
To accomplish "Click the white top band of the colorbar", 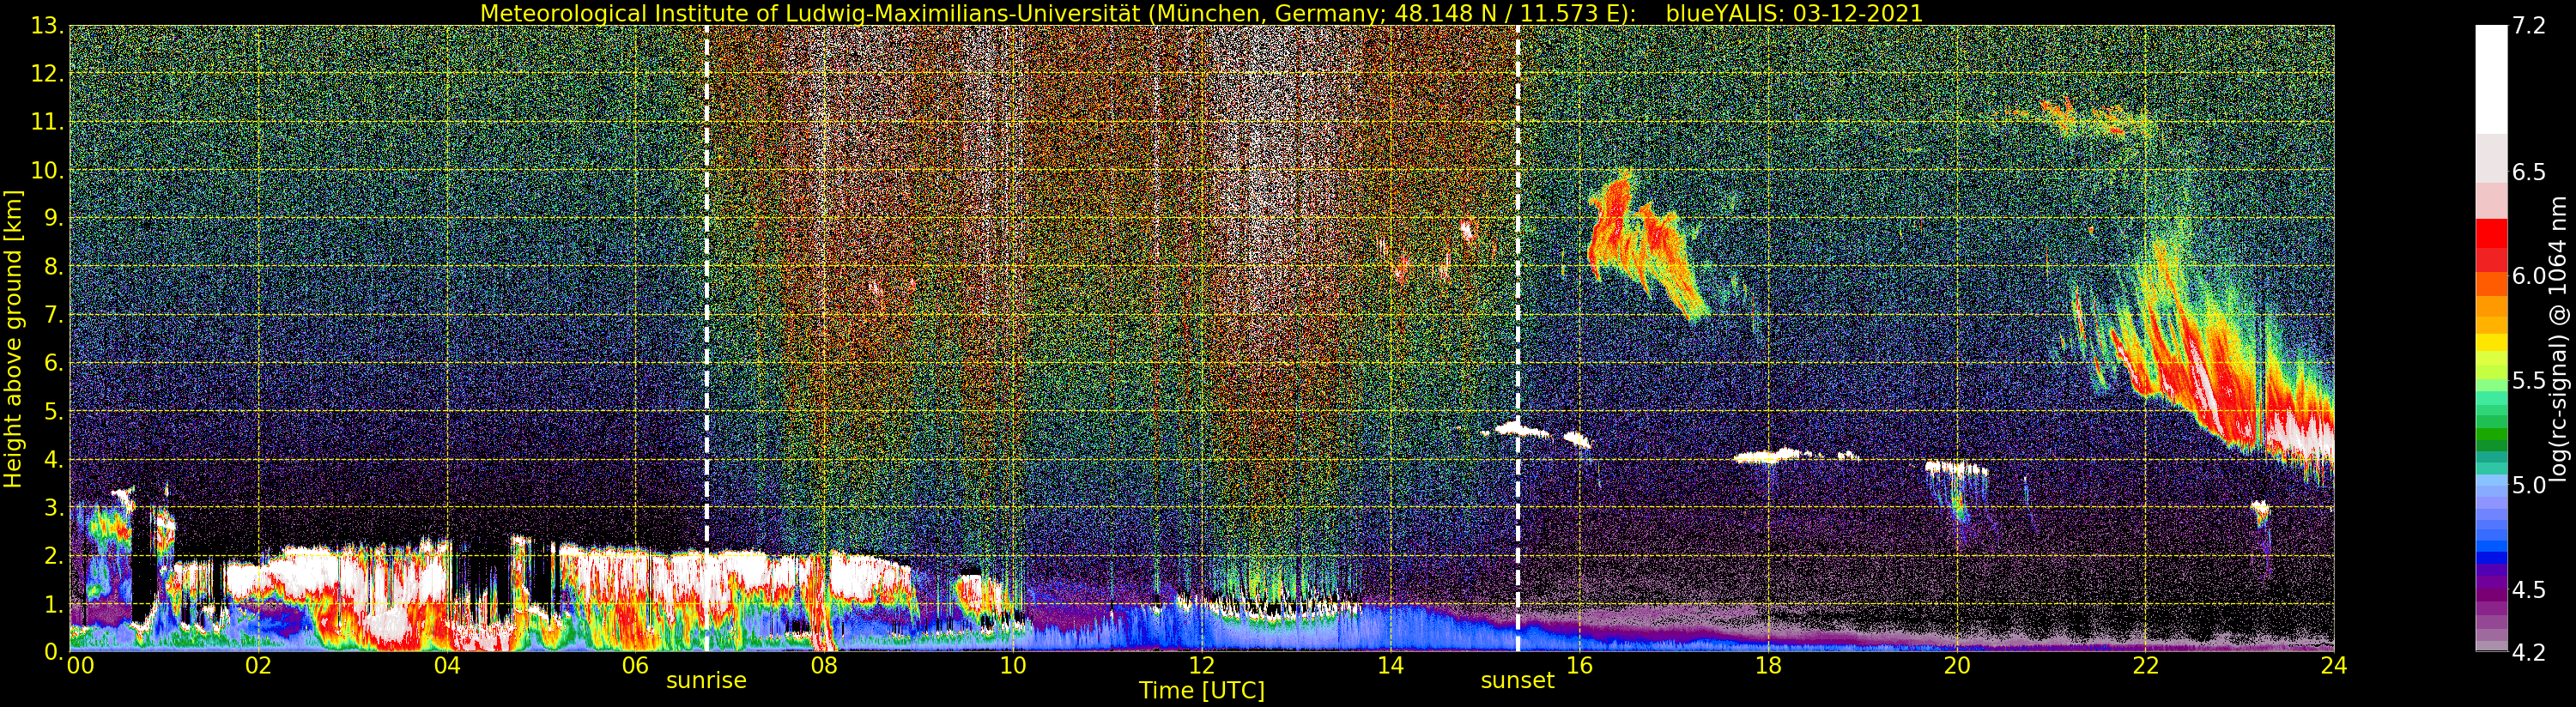I will (x=2491, y=80).
